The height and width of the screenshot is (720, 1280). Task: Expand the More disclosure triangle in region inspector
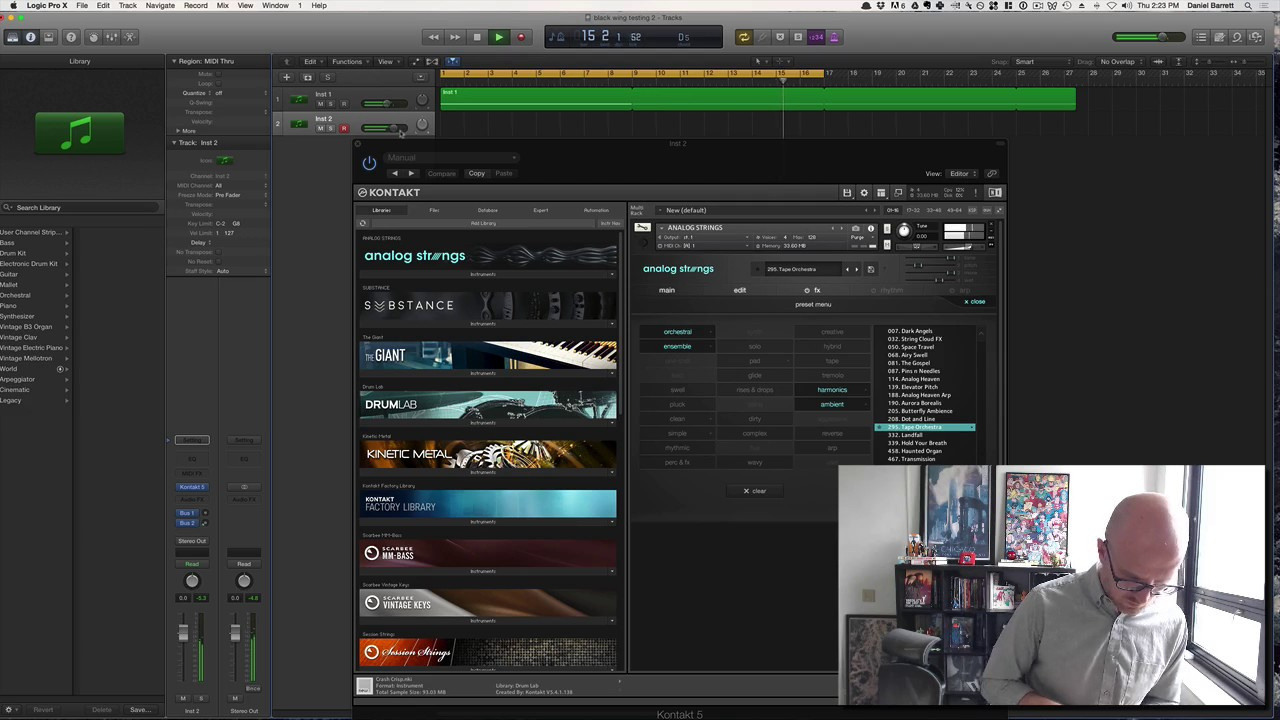[x=178, y=131]
